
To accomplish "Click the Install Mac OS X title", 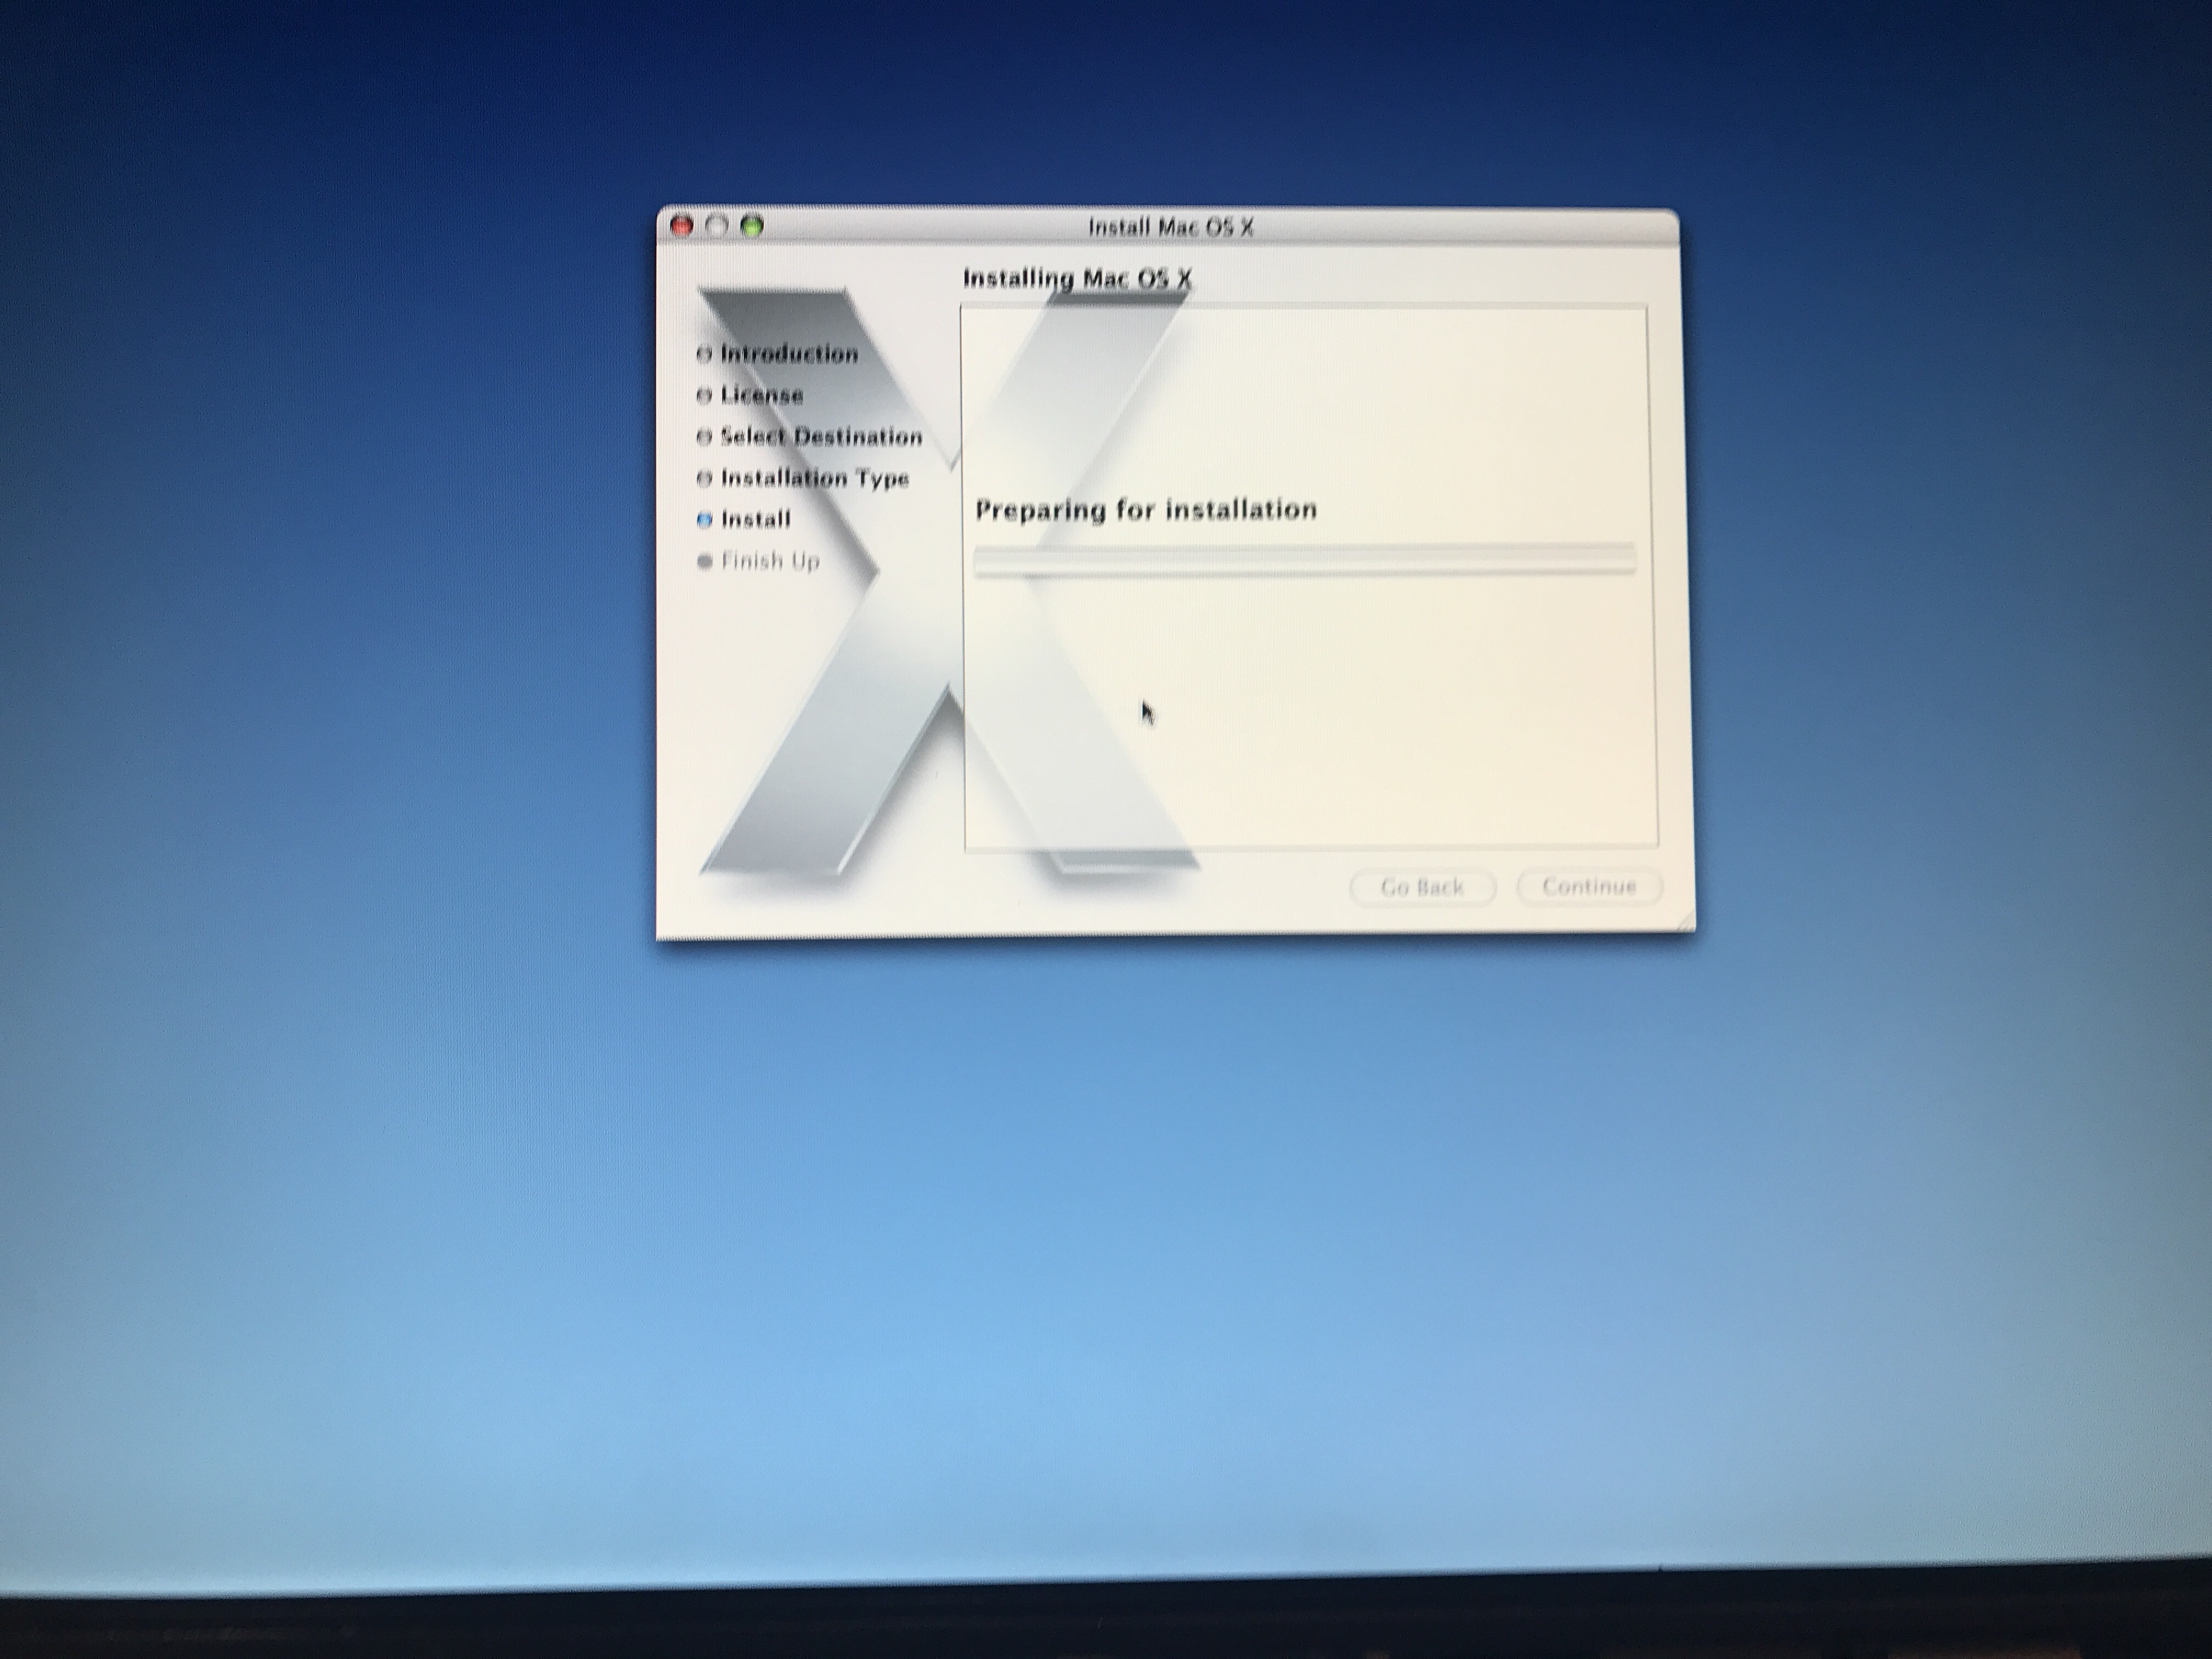I will pyautogui.click(x=1170, y=227).
